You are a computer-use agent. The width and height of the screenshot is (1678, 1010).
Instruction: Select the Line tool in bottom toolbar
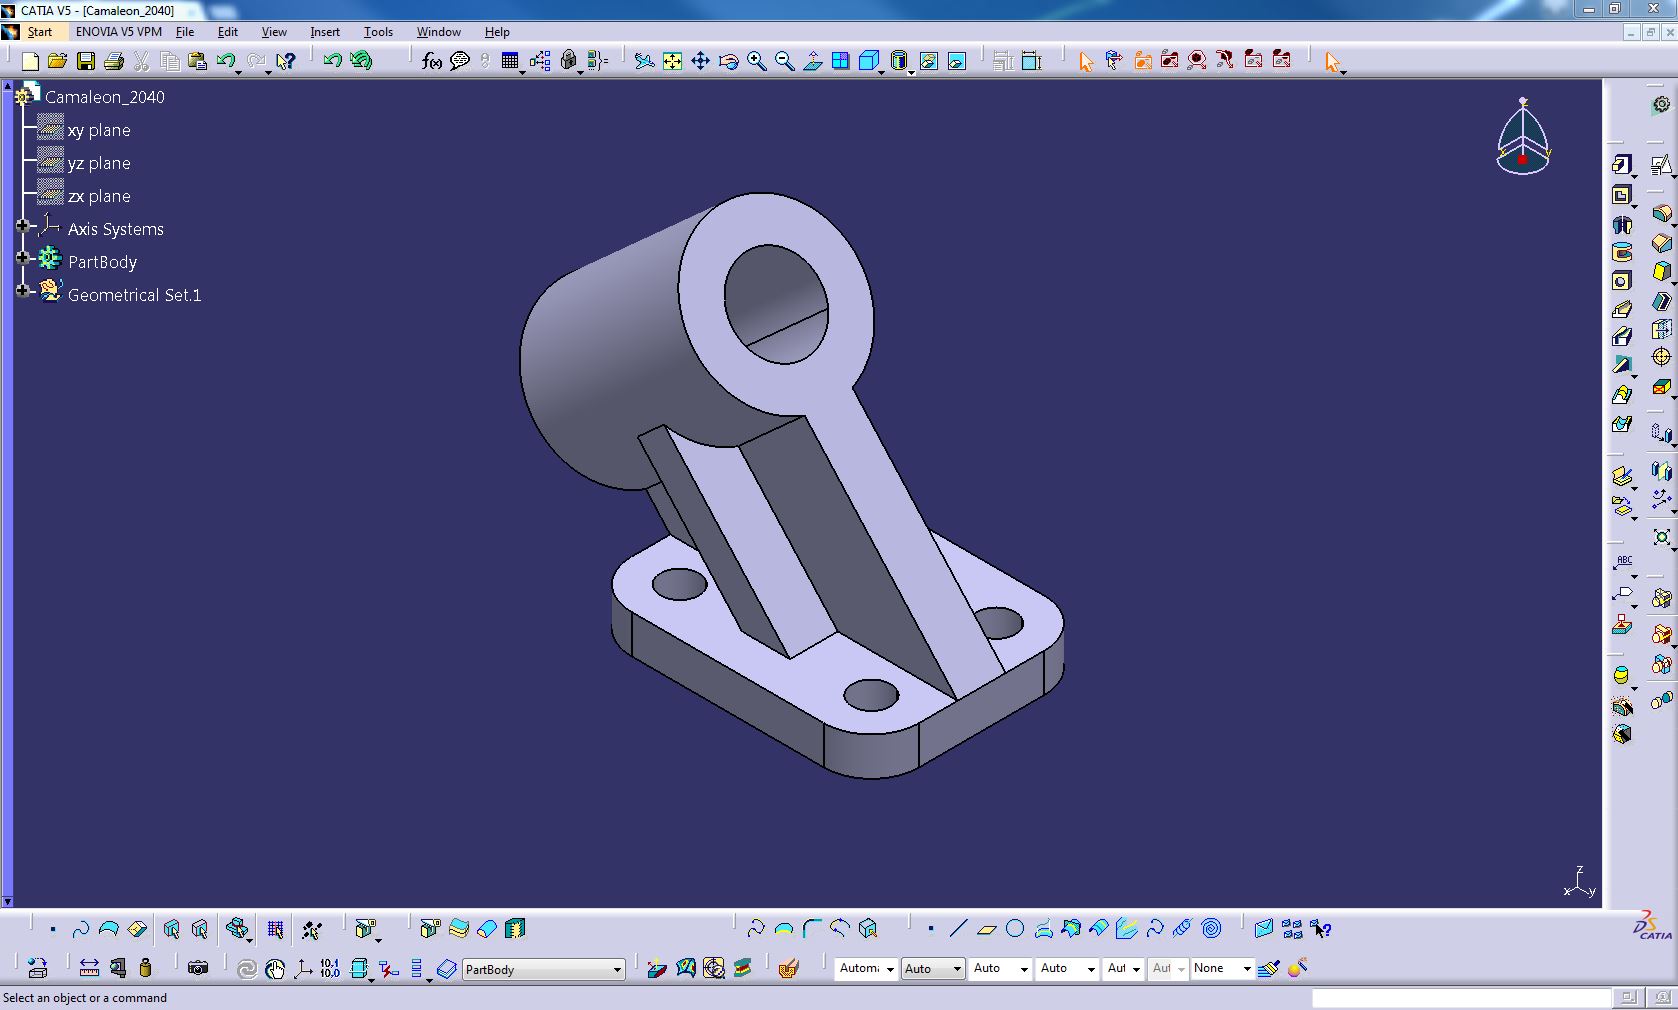click(x=958, y=929)
